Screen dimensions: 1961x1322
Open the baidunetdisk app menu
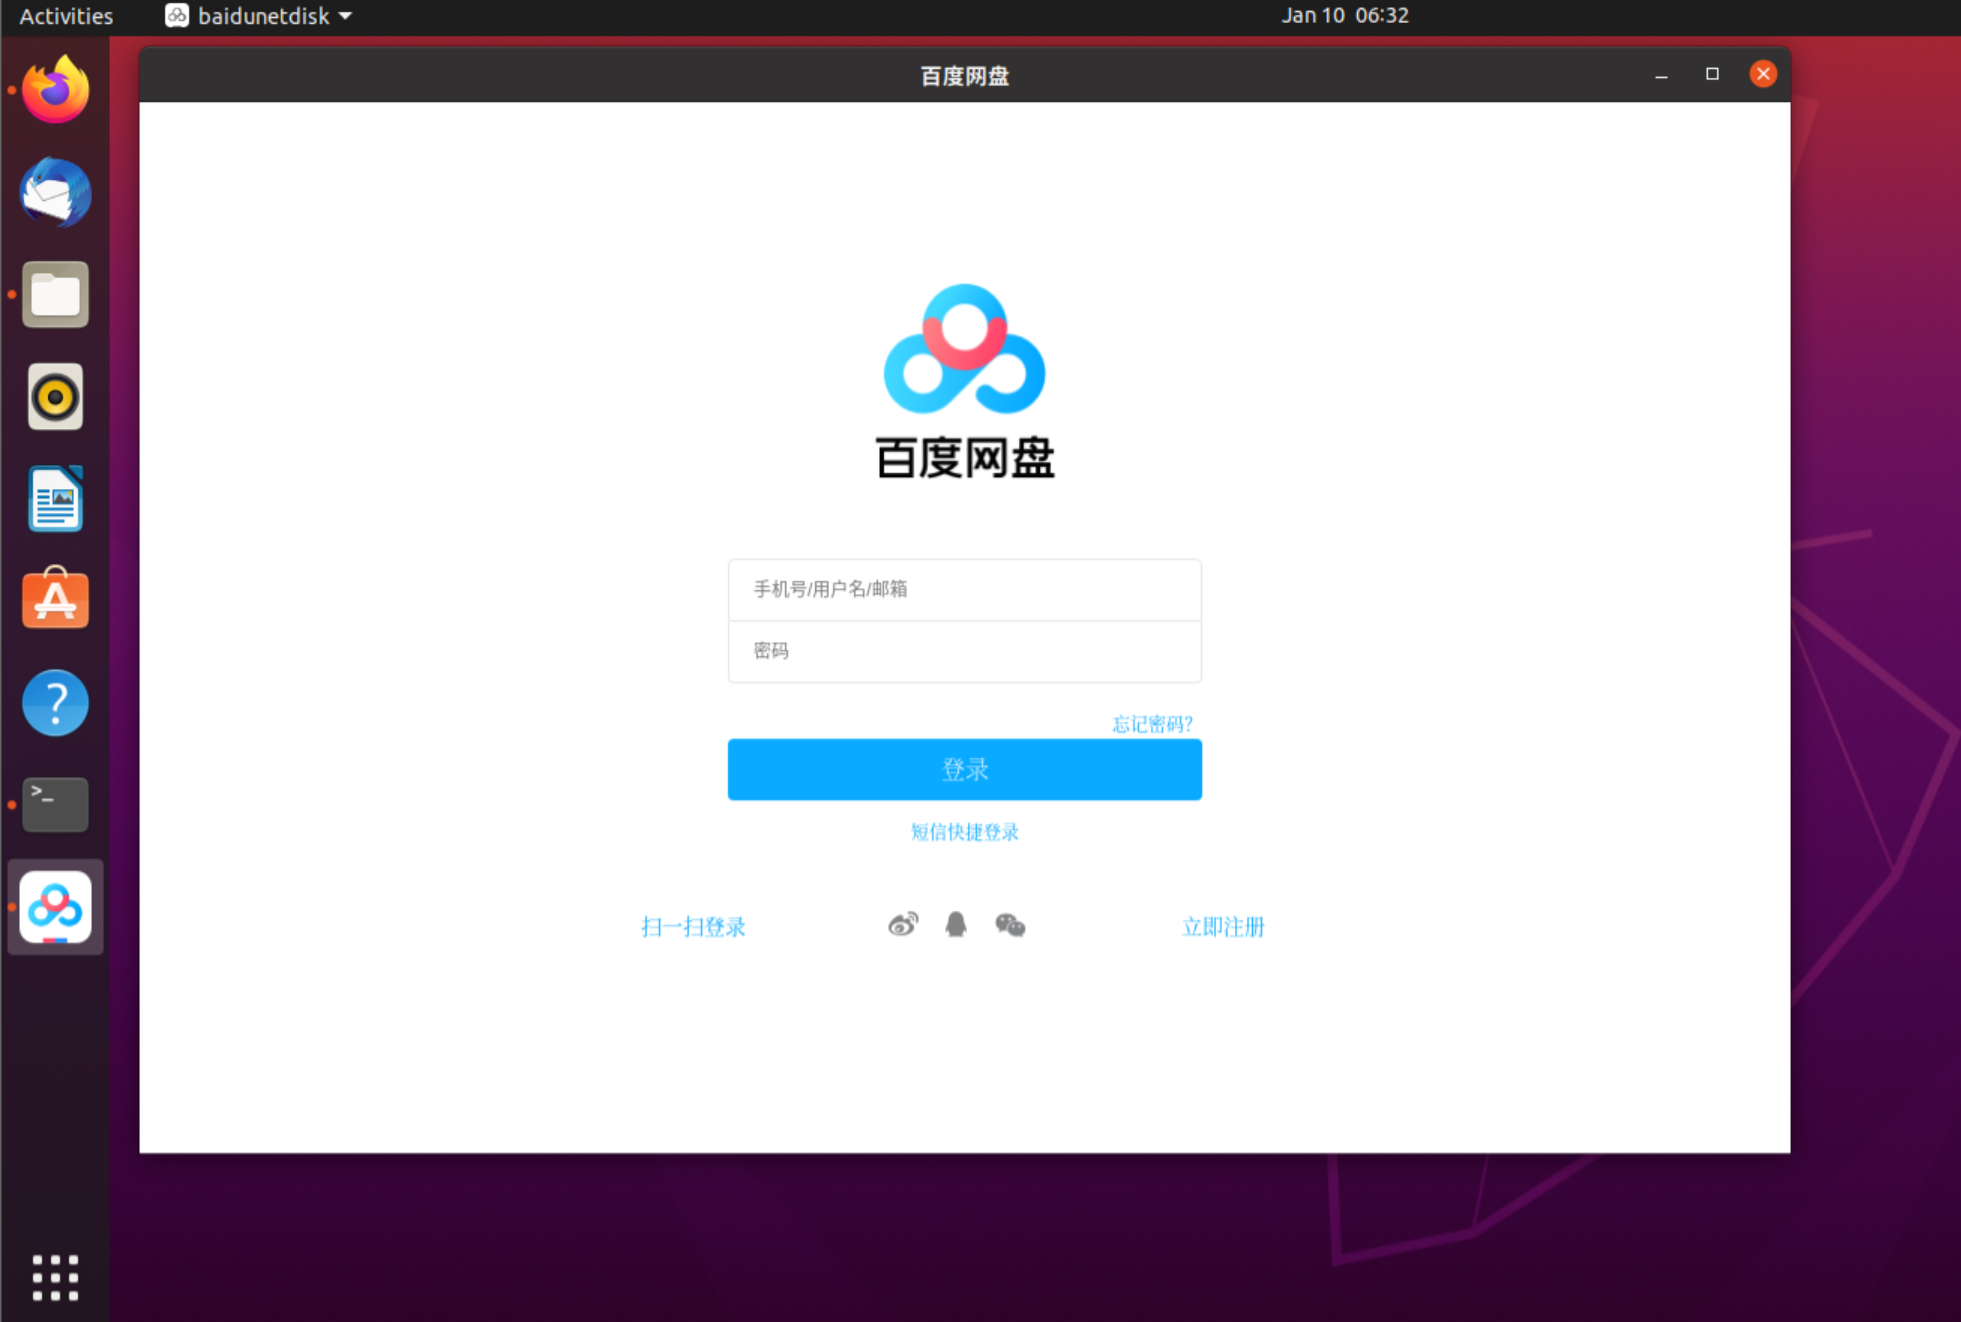click(259, 16)
